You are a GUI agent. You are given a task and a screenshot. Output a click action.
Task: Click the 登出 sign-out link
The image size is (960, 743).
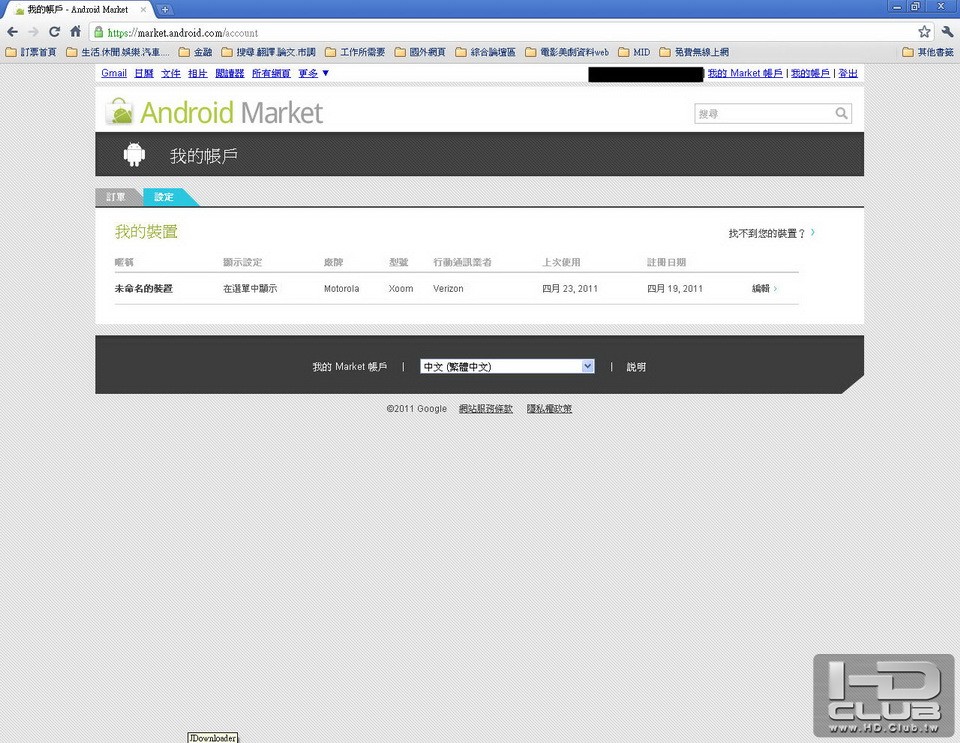(848, 73)
